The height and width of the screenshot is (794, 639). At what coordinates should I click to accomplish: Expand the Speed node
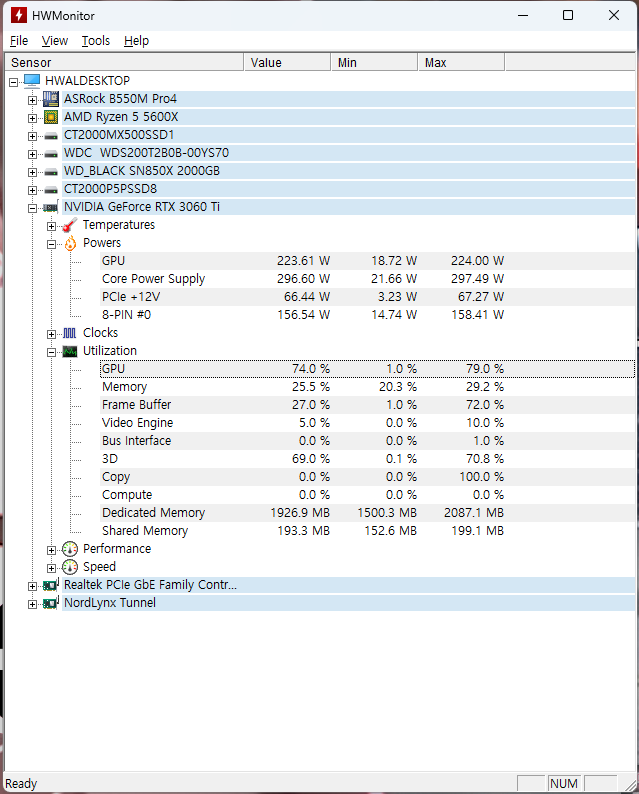click(x=52, y=567)
